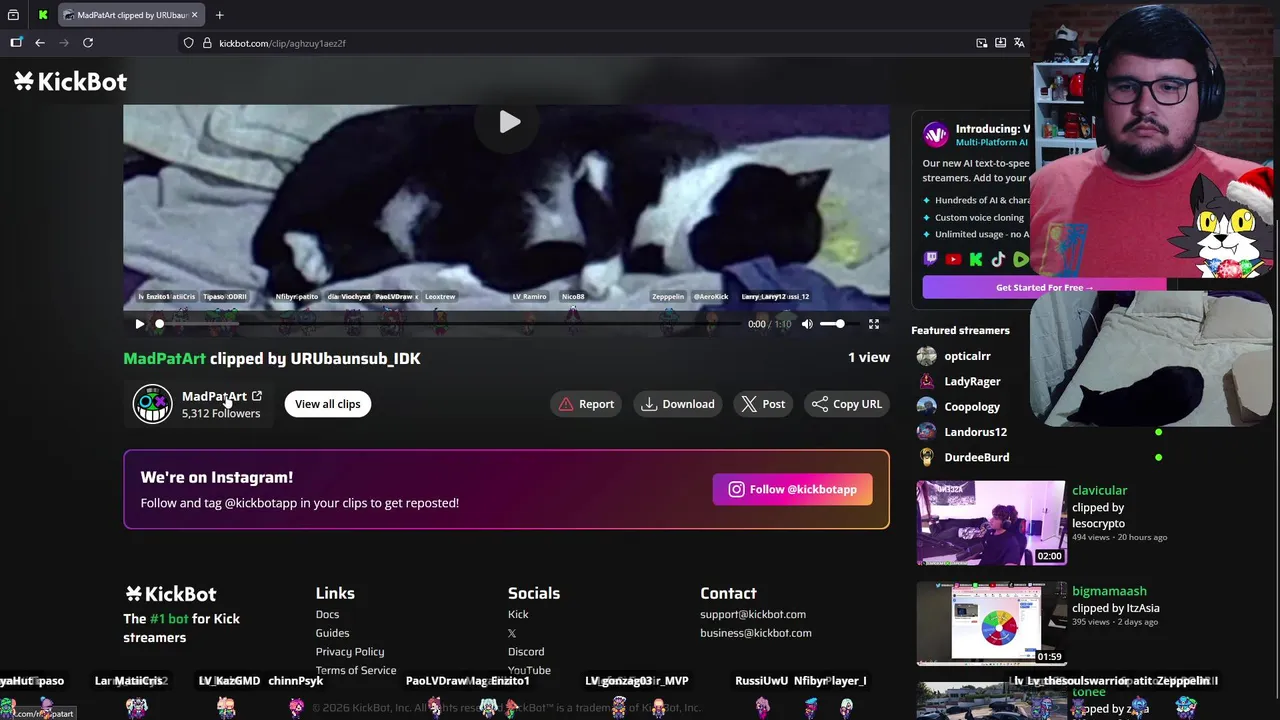Follow @kickbotapp on Instagram
1280x720 pixels.
coord(792,489)
